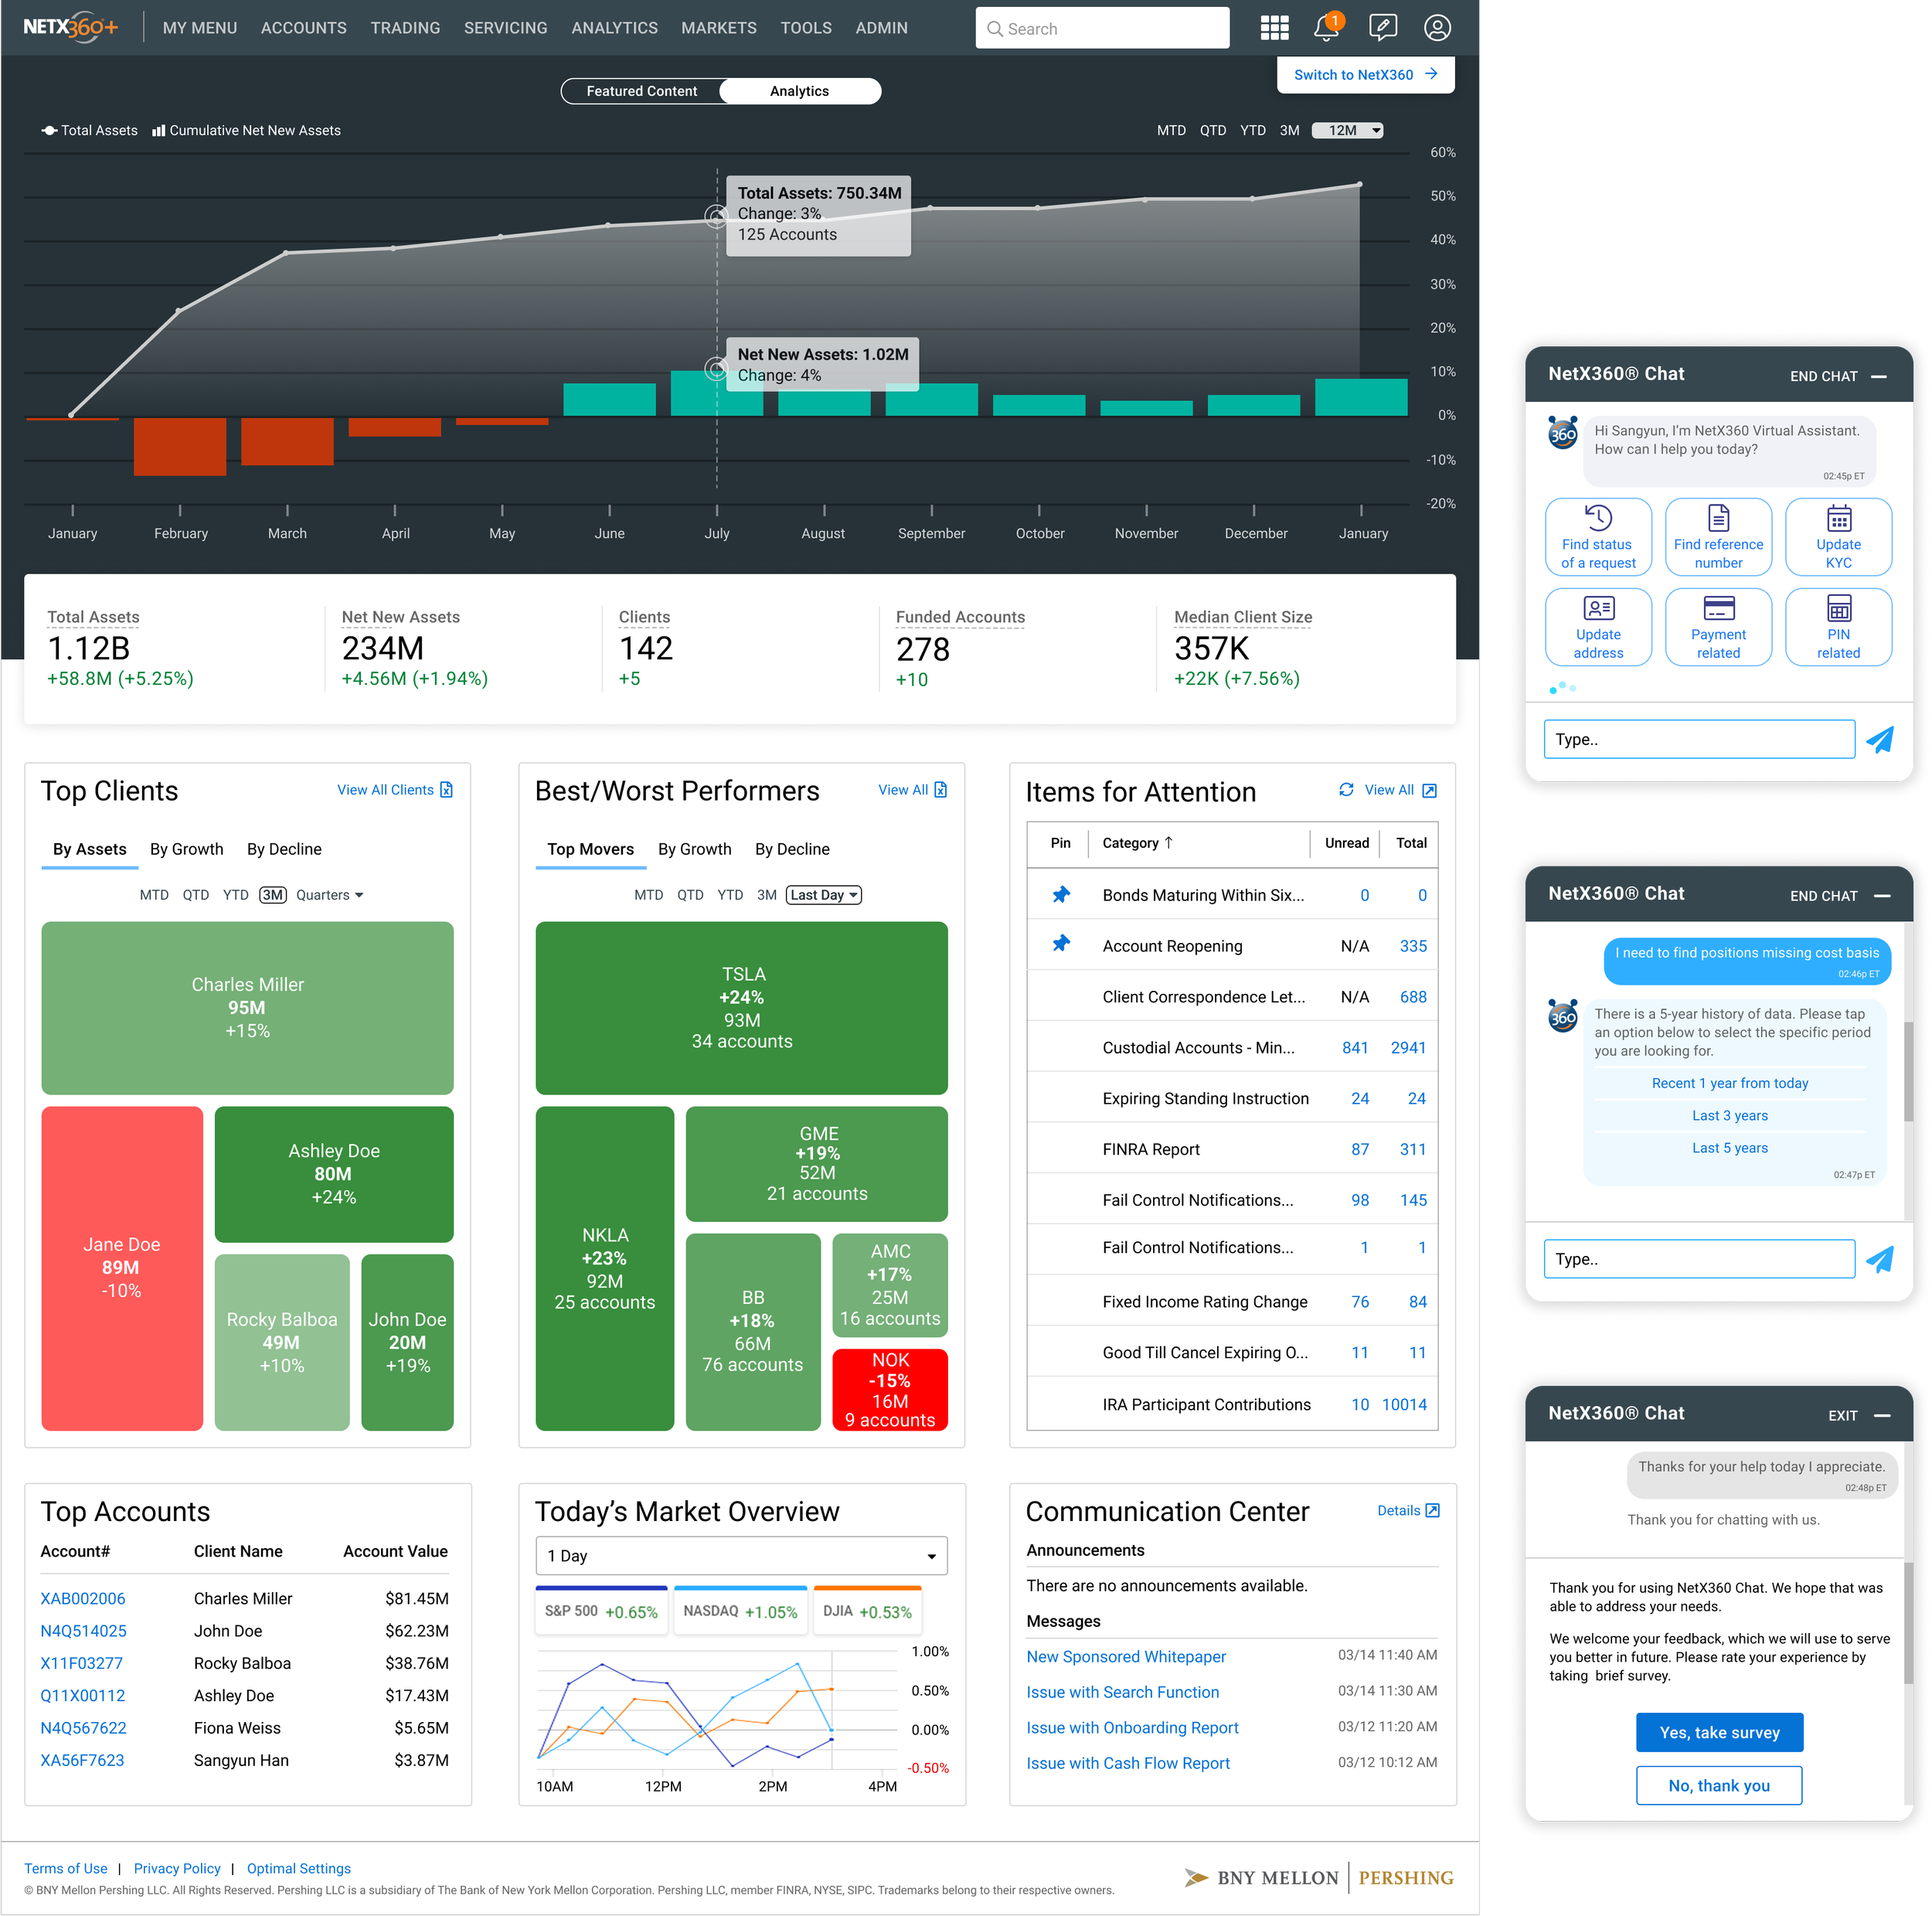Open MY MENU navigation item
The width and height of the screenshot is (1932, 1916).
coord(200,28)
